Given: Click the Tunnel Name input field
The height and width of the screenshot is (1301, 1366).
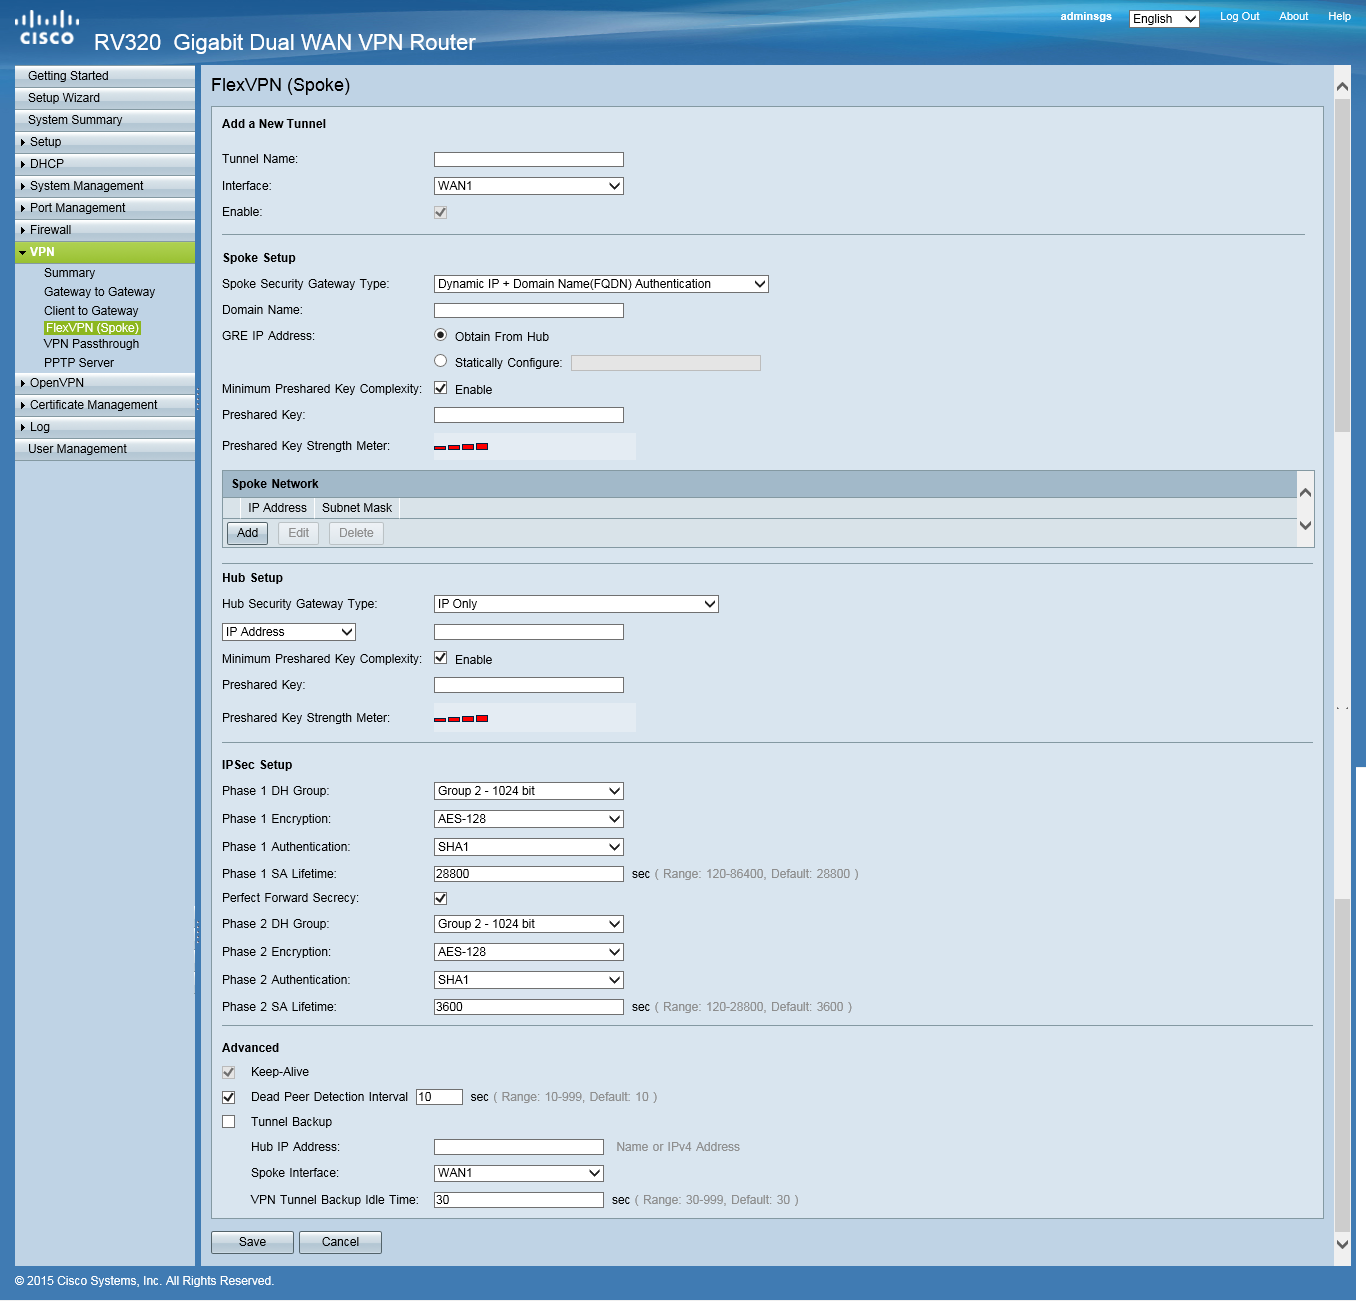Looking at the screenshot, I should (527, 158).
